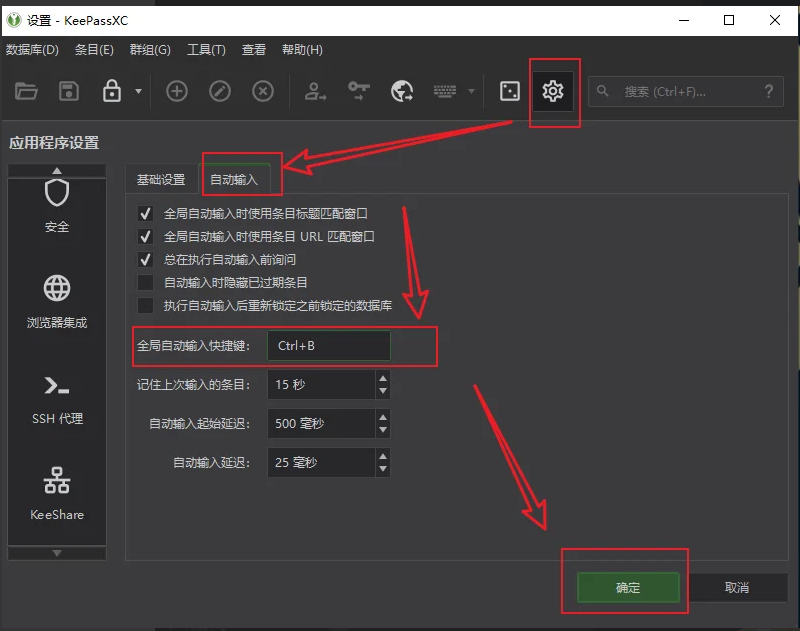Switch to the 自动输入 tab
800x631 pixels.
pos(234,180)
